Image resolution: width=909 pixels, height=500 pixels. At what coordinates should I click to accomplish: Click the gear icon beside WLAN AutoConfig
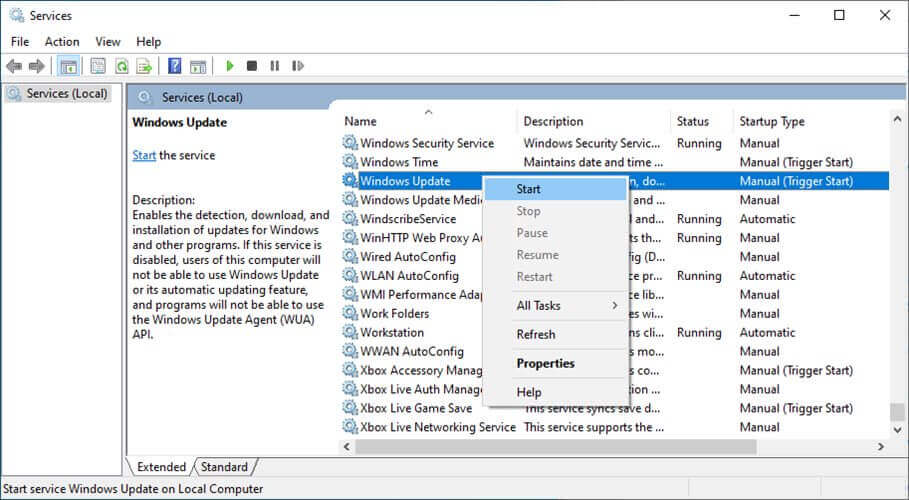pos(350,275)
